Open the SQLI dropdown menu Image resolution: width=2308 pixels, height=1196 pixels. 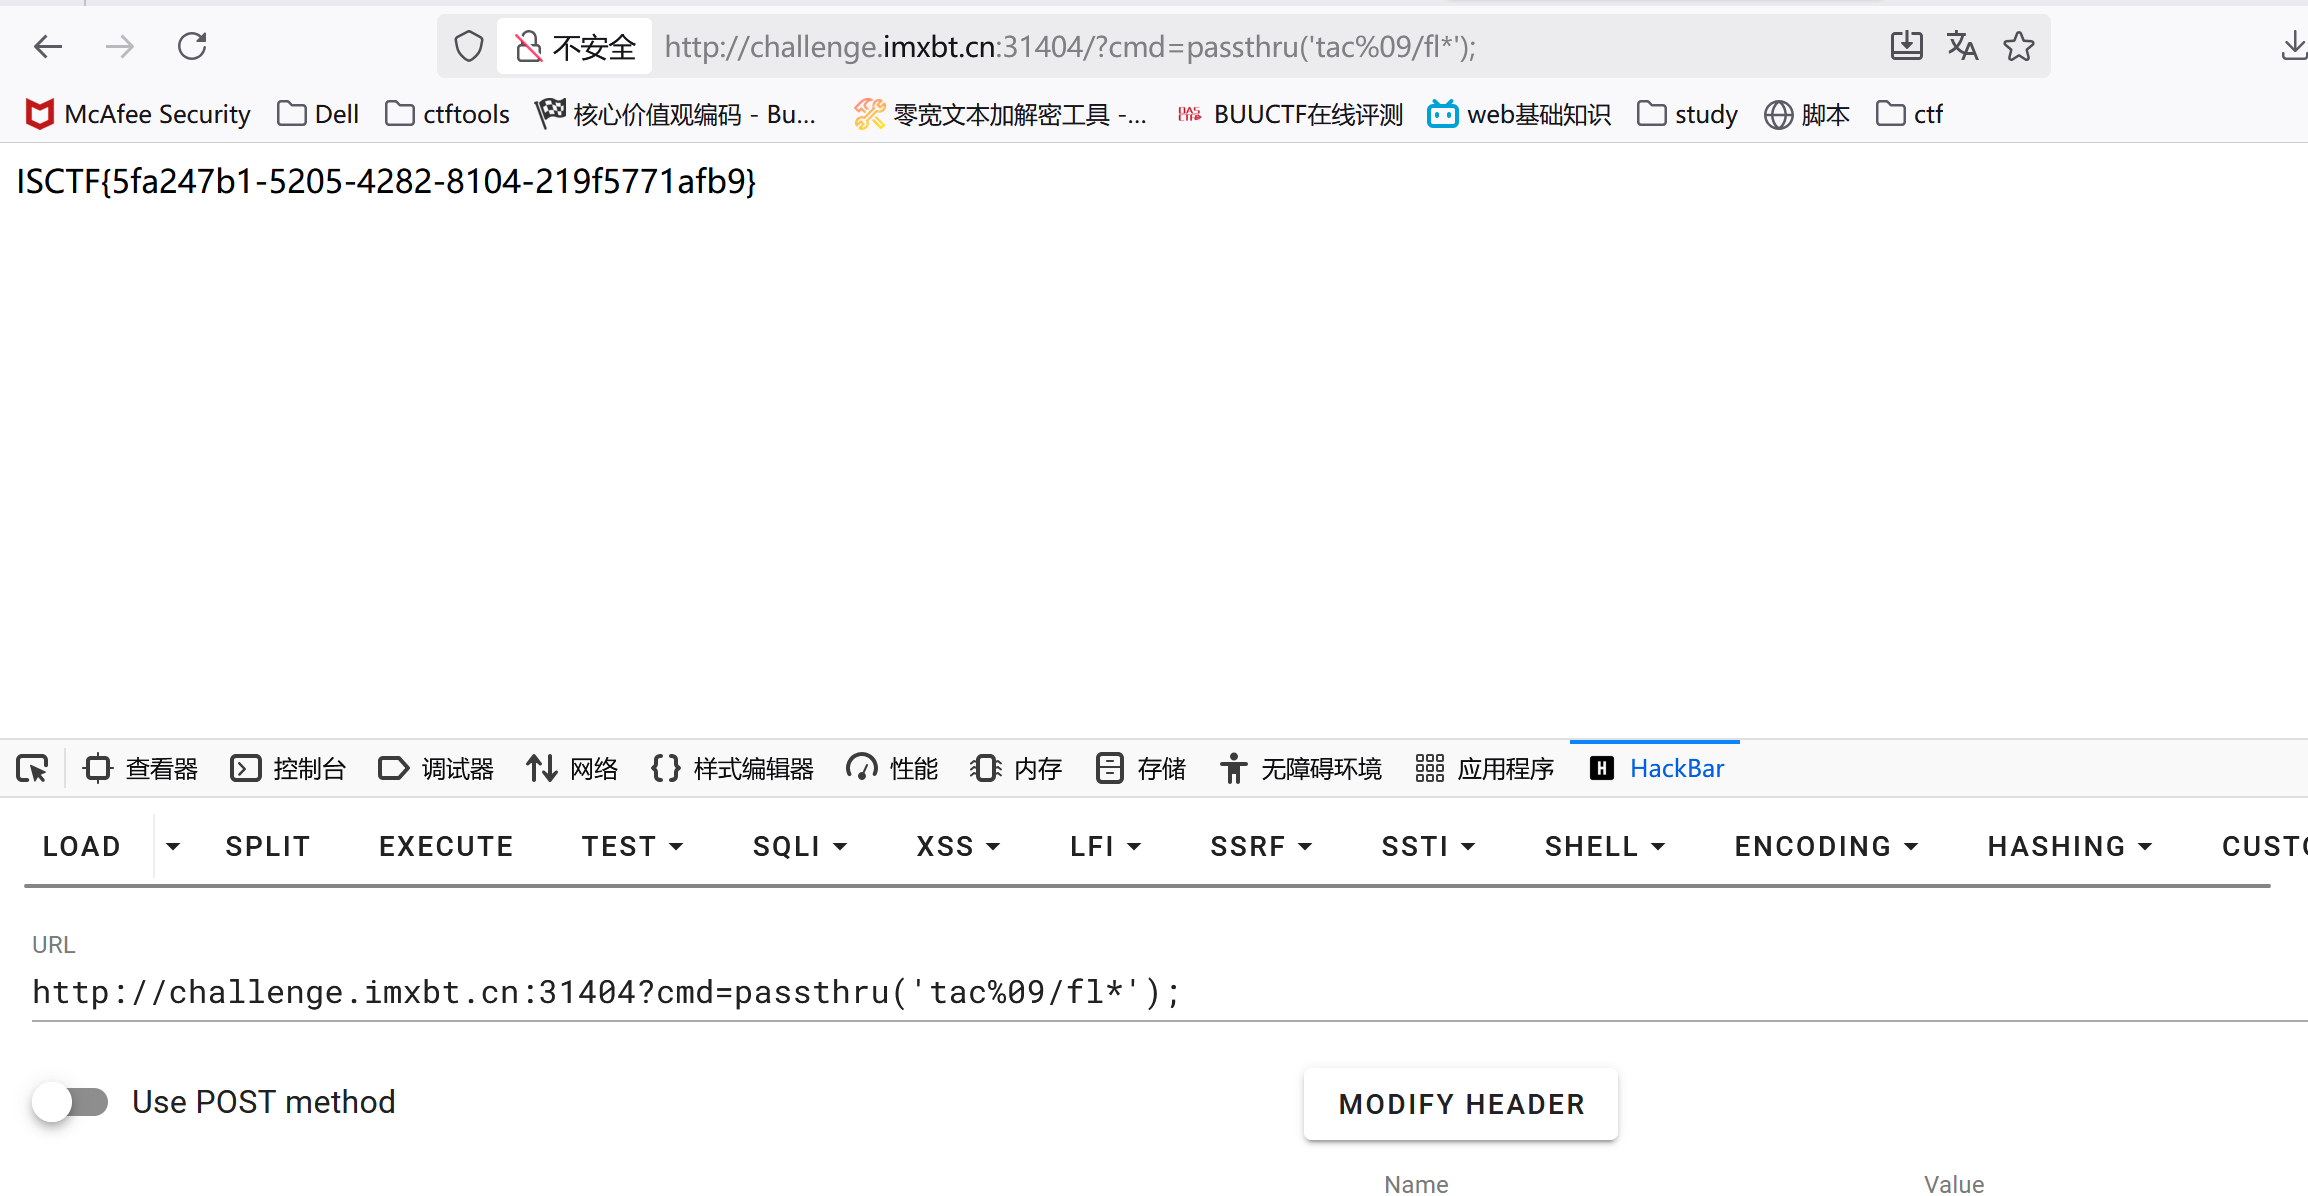pyautogui.click(x=799, y=847)
